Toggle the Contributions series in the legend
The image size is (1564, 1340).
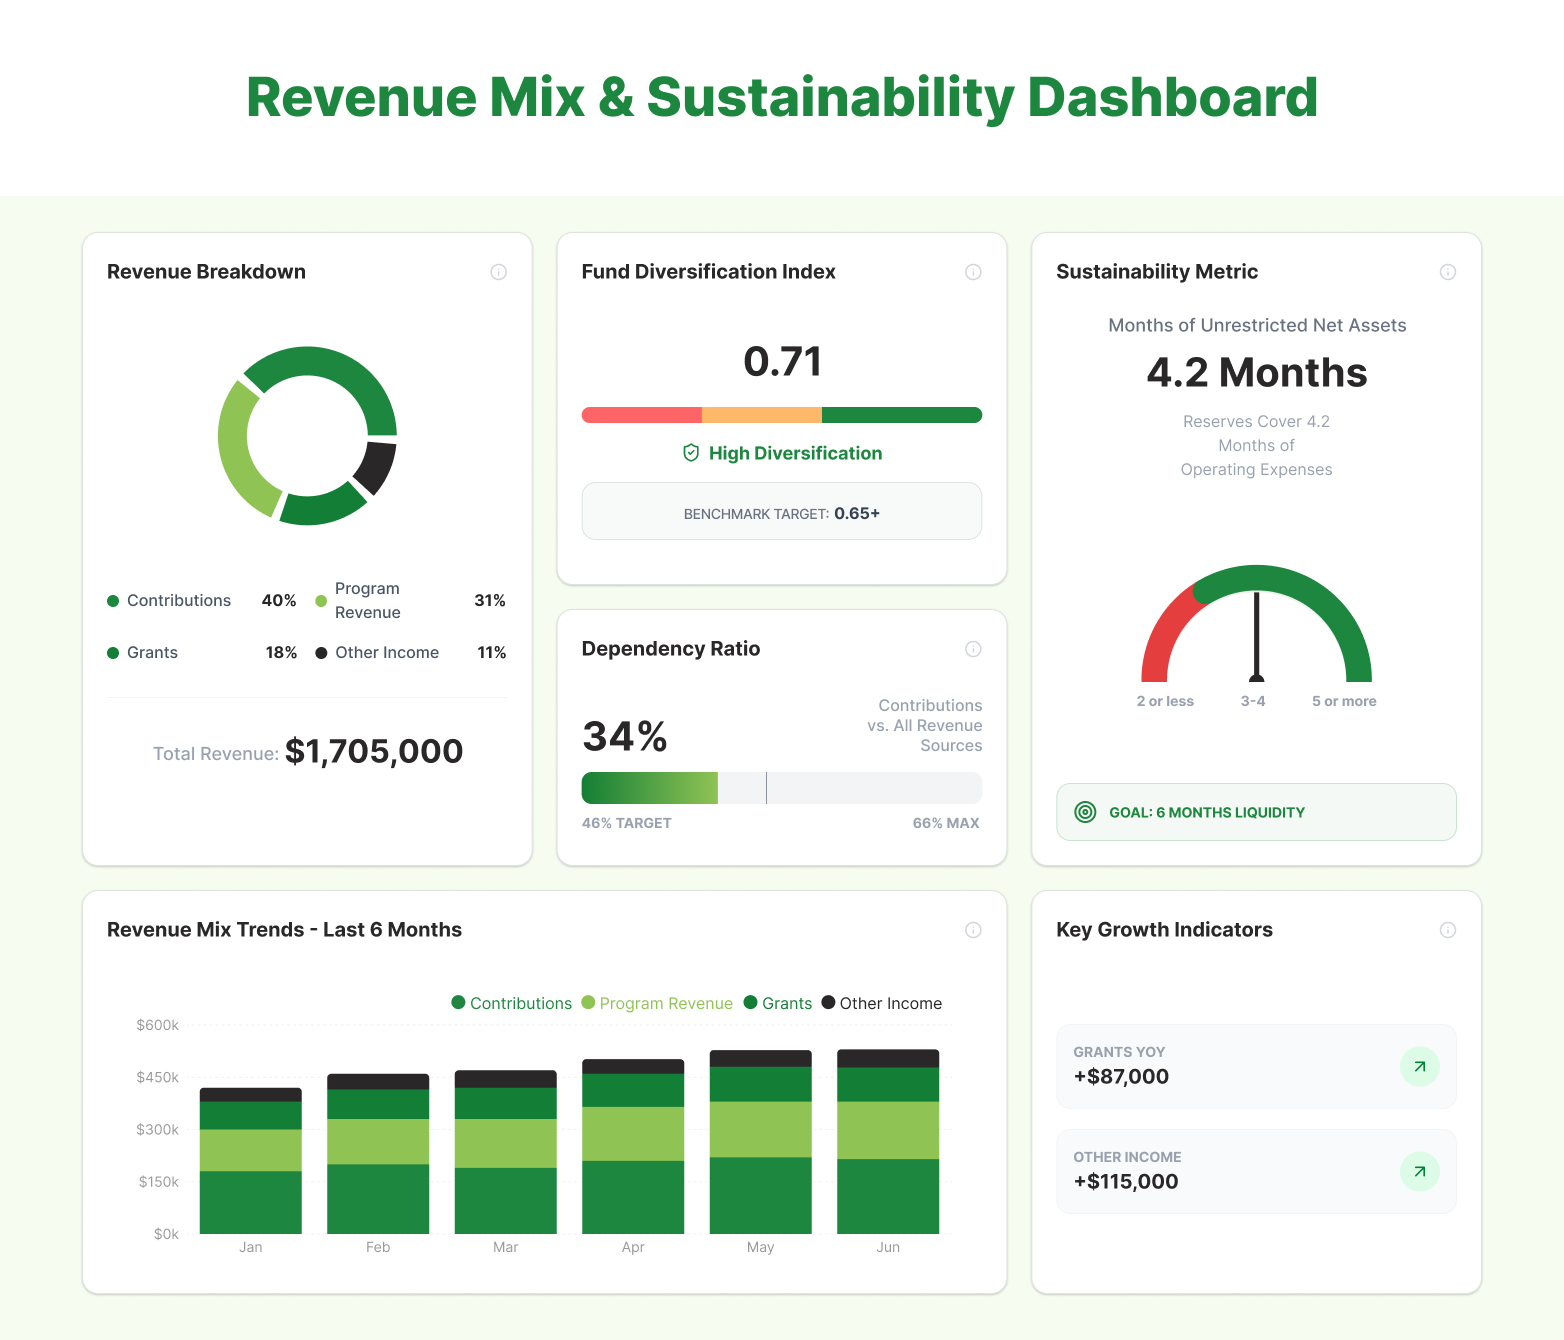click(511, 1003)
